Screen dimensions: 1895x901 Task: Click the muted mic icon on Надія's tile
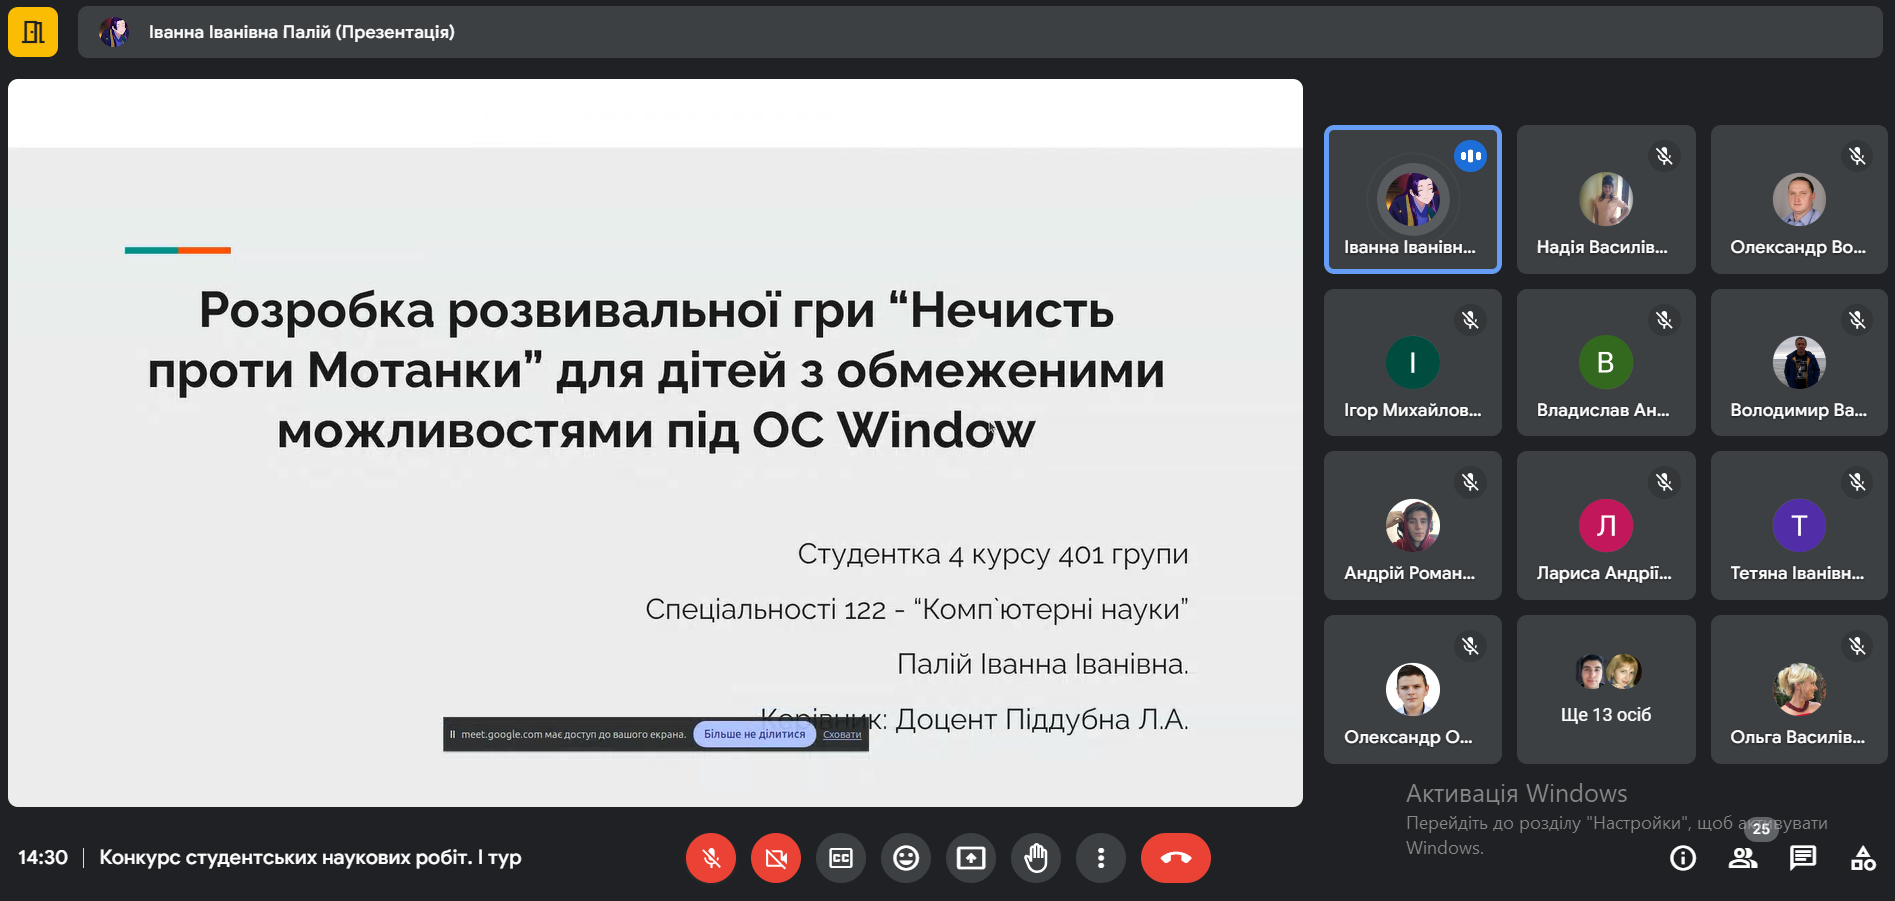[1664, 156]
